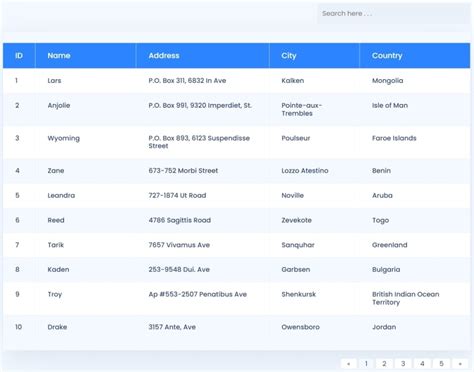
Task: Click the country Jordan
Action: click(x=384, y=327)
